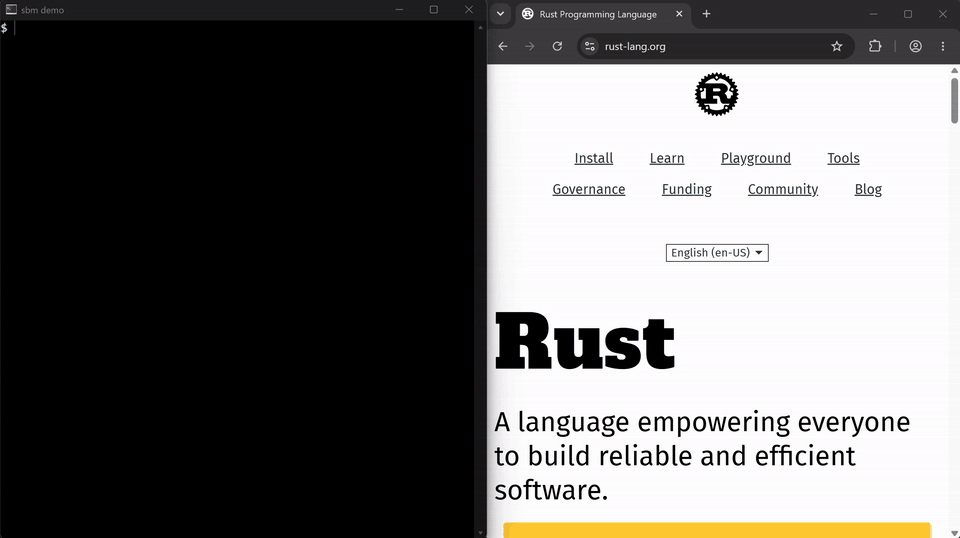View site information icon in address bar
Image resolution: width=960 pixels, height=538 pixels.
[x=590, y=47]
